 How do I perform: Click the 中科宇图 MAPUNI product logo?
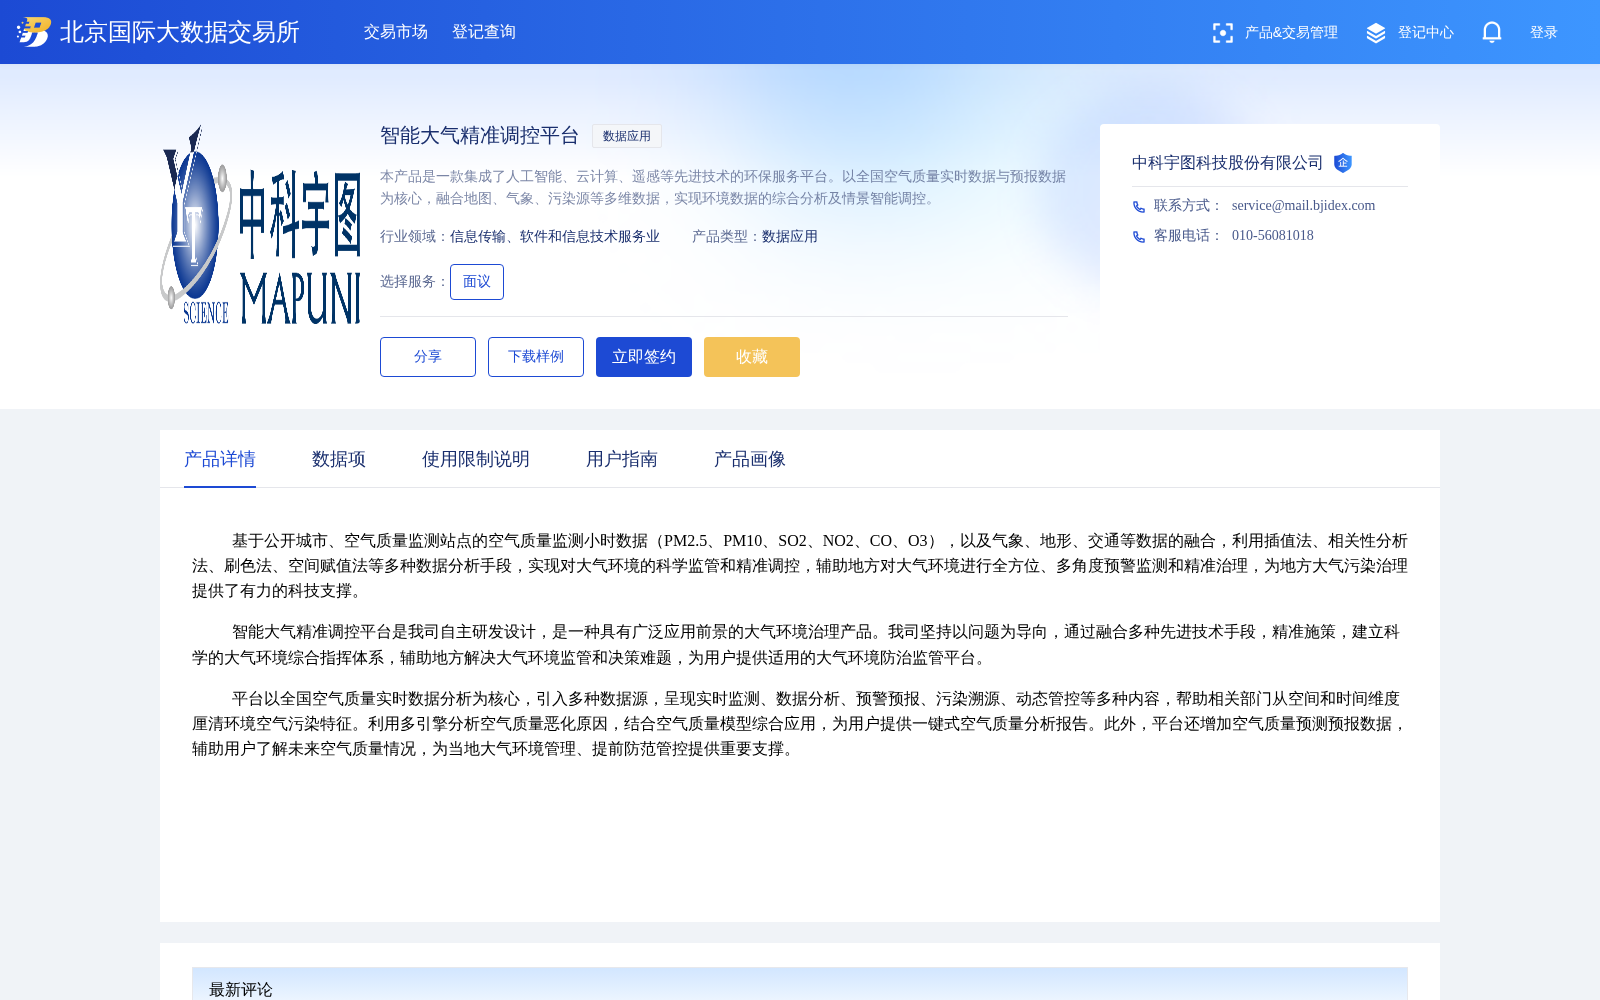[x=260, y=224]
